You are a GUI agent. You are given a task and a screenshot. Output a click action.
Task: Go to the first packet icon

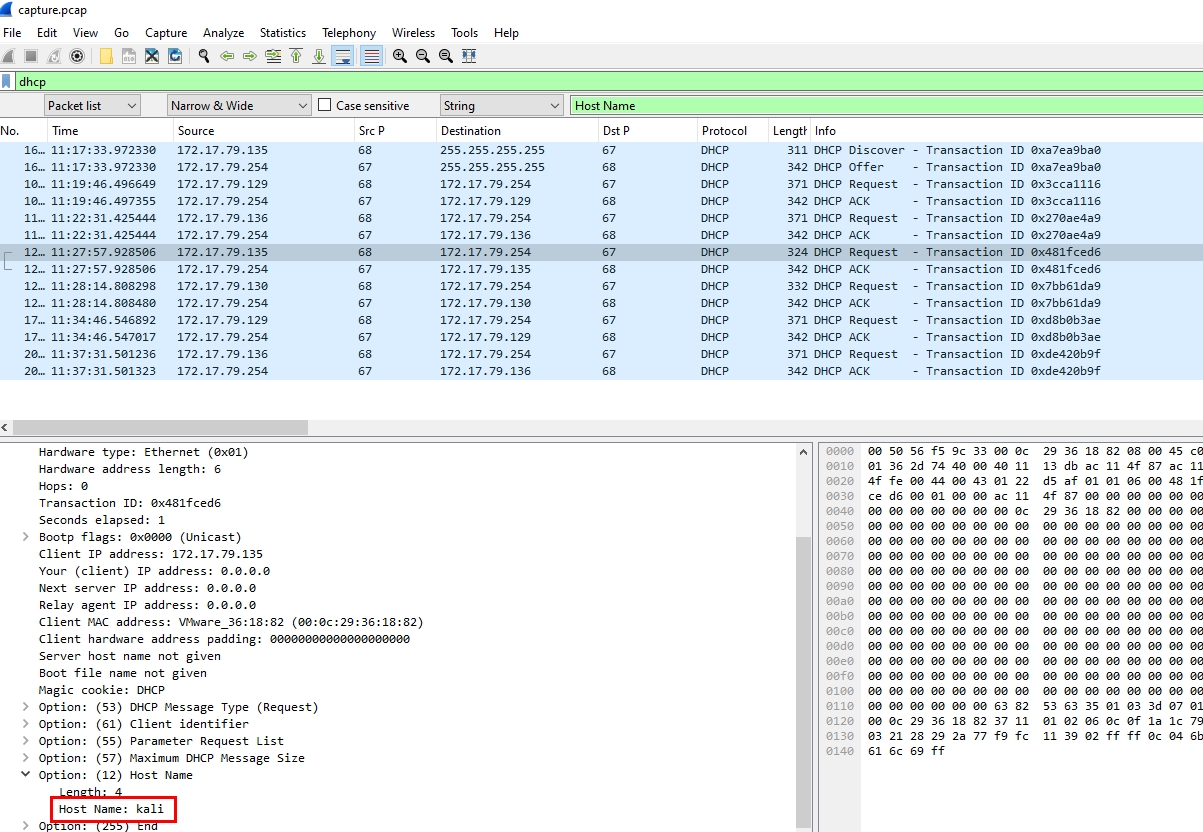coord(296,56)
